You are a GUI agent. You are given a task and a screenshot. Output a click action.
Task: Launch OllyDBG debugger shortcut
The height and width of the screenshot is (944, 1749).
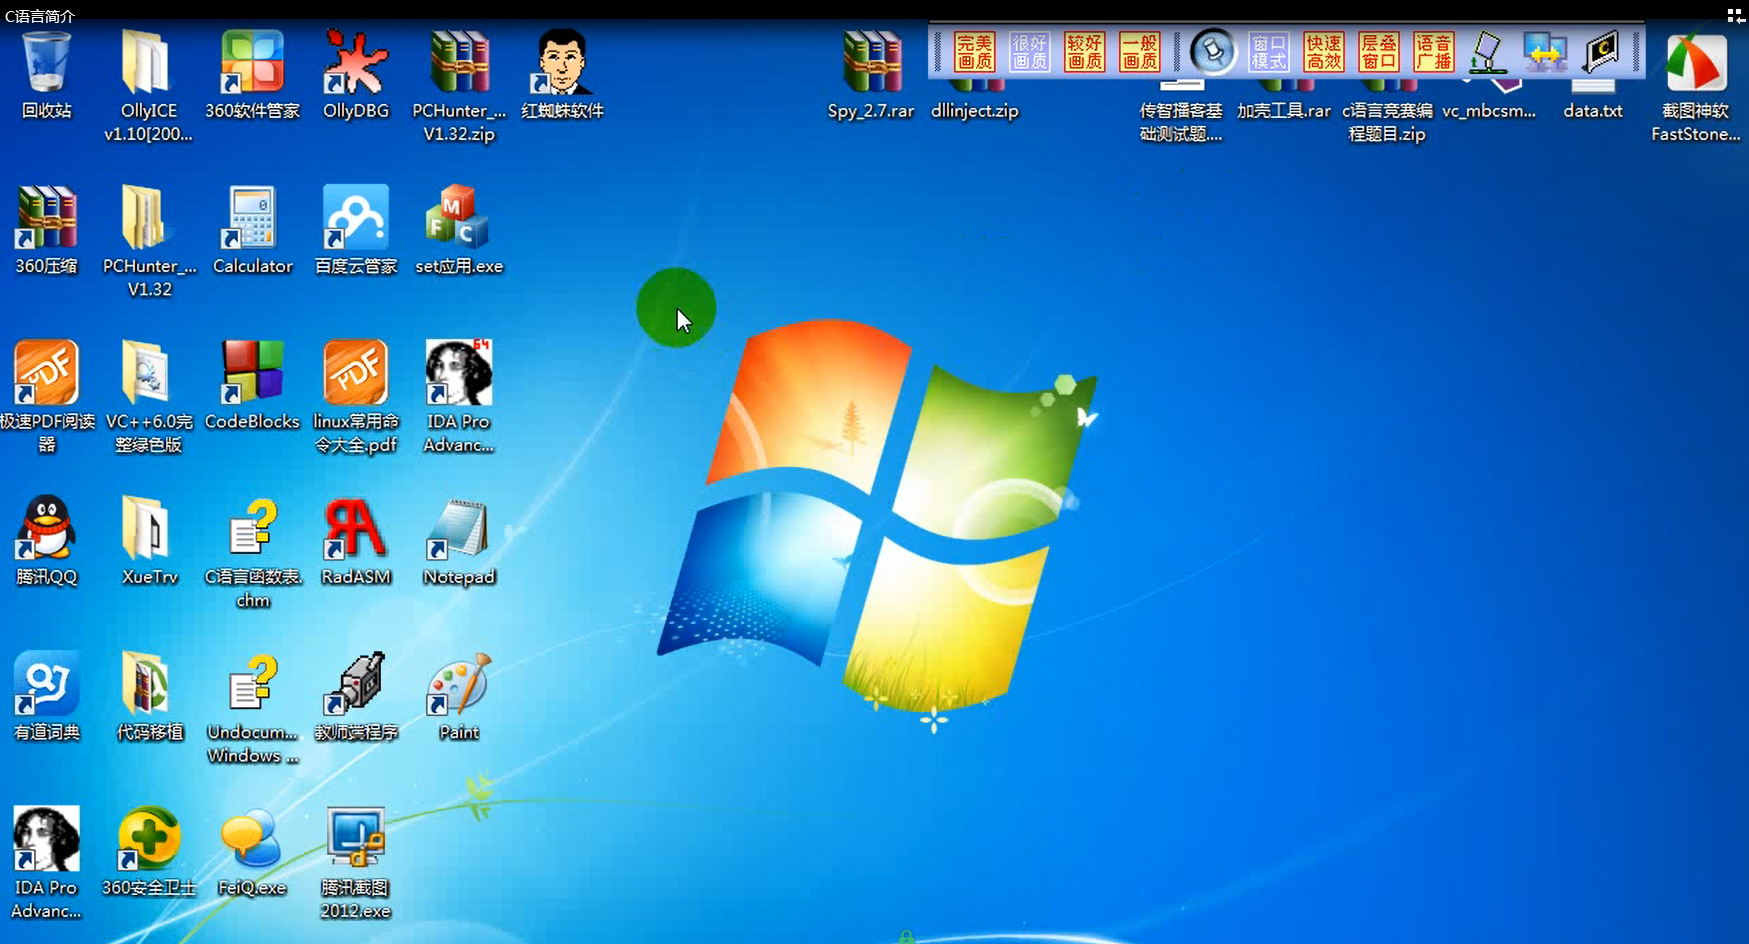pyautogui.click(x=356, y=62)
